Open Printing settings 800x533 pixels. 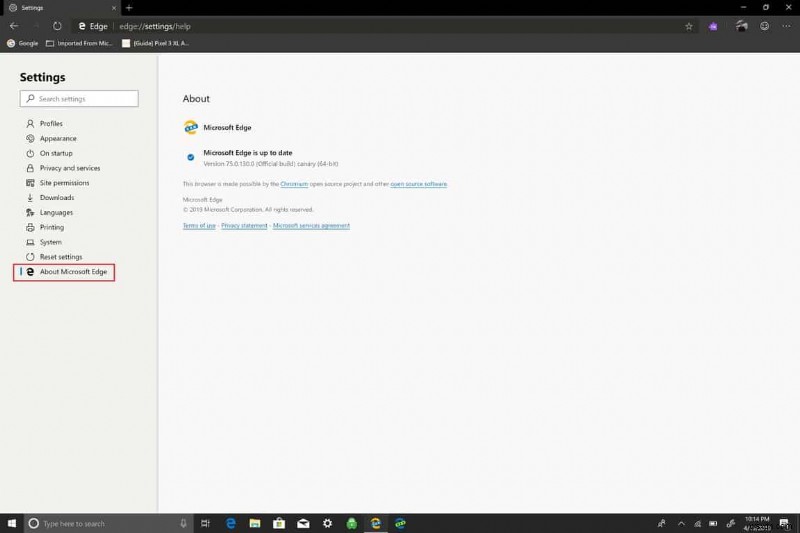(x=52, y=227)
